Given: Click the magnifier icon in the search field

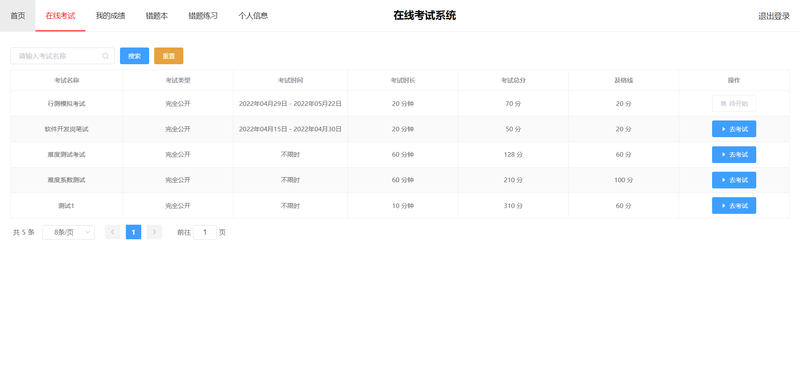Looking at the screenshot, I should coord(105,56).
